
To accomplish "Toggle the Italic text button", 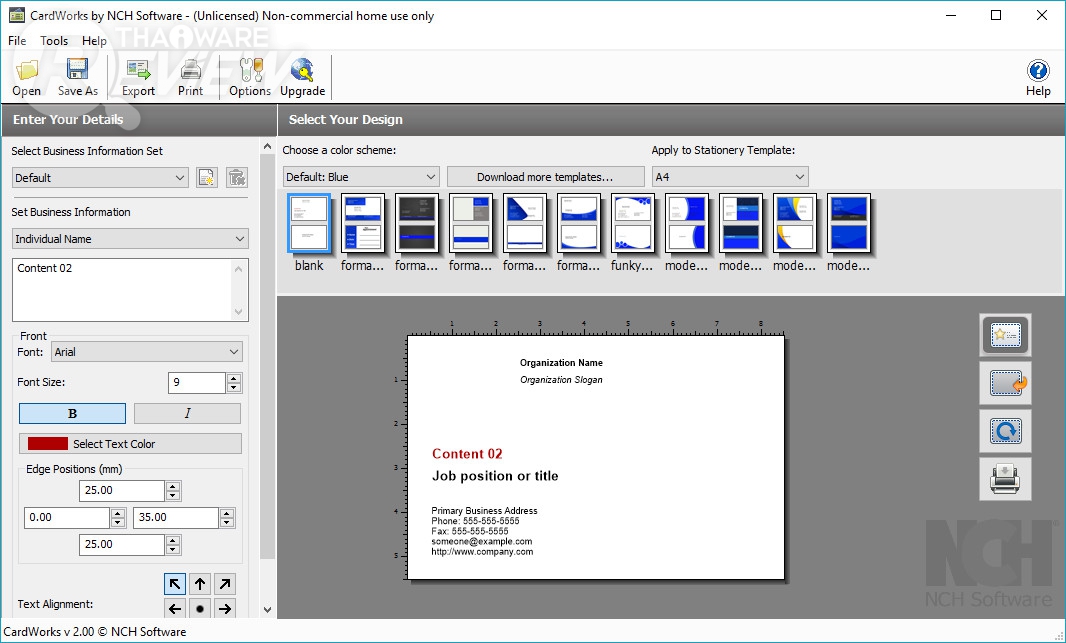I will tap(187, 414).
